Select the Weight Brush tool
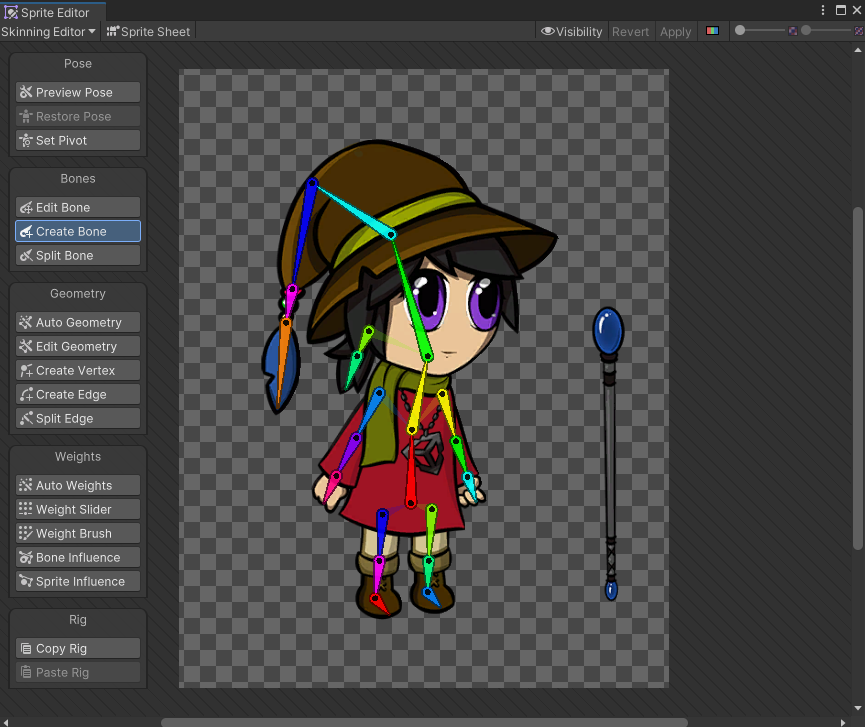This screenshot has width=865, height=727. [x=78, y=533]
